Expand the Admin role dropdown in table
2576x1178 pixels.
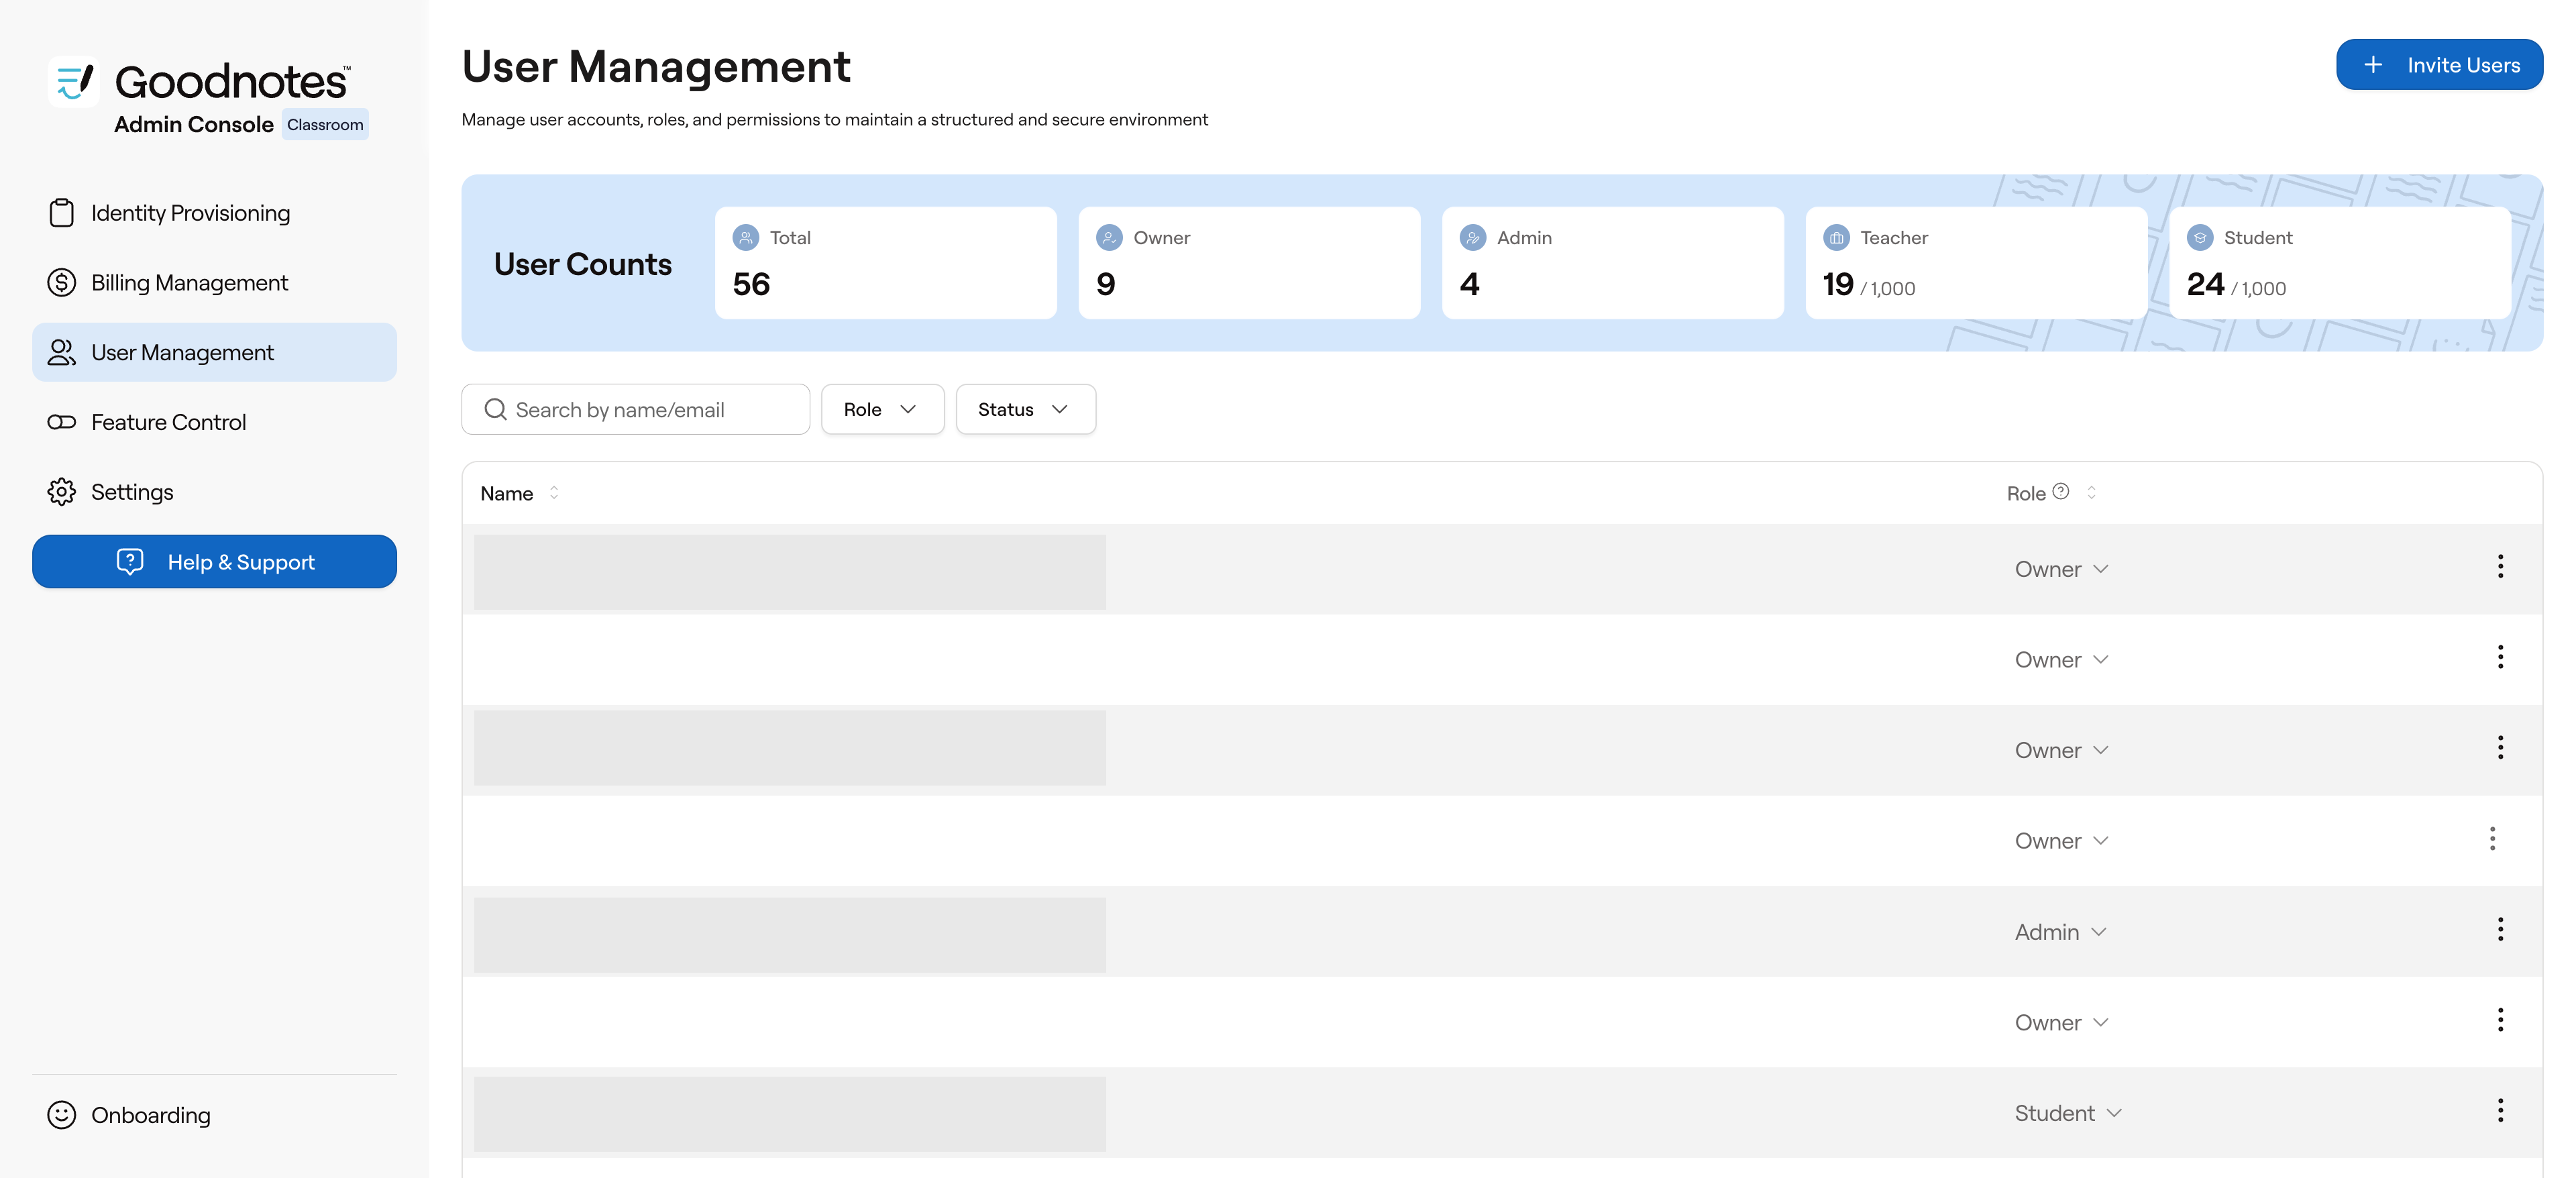click(2060, 932)
